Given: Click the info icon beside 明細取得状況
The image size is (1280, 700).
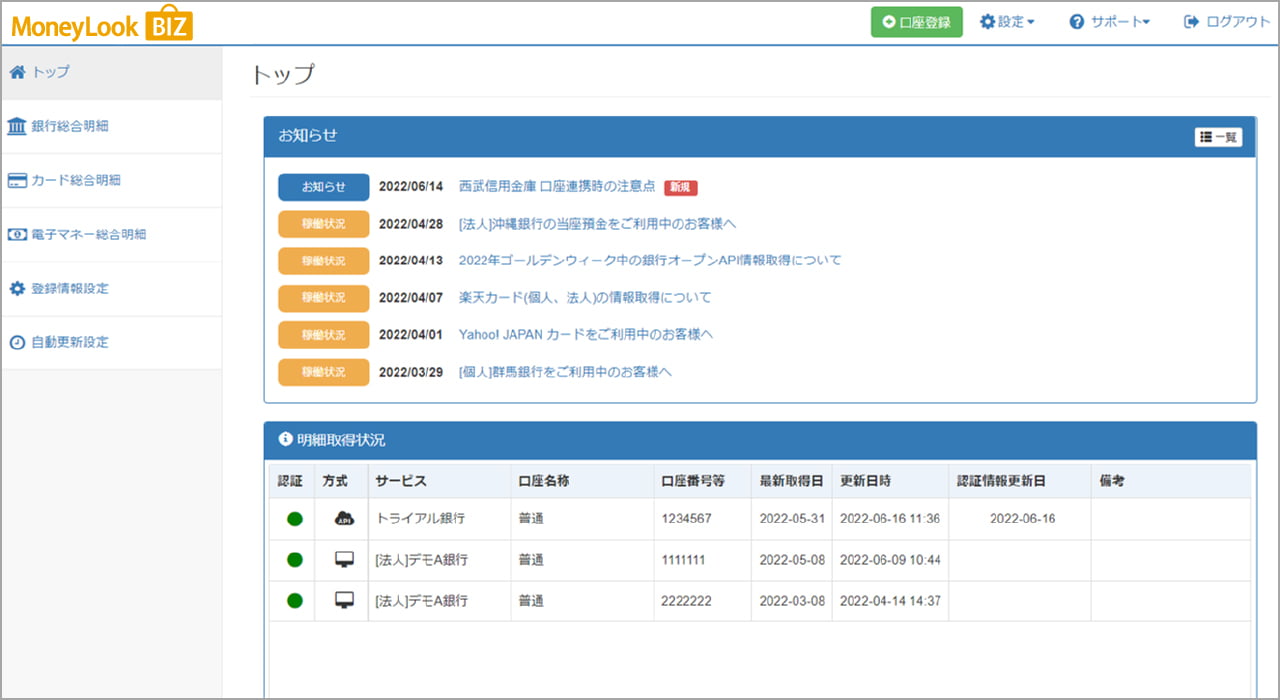Looking at the screenshot, I should [286, 439].
